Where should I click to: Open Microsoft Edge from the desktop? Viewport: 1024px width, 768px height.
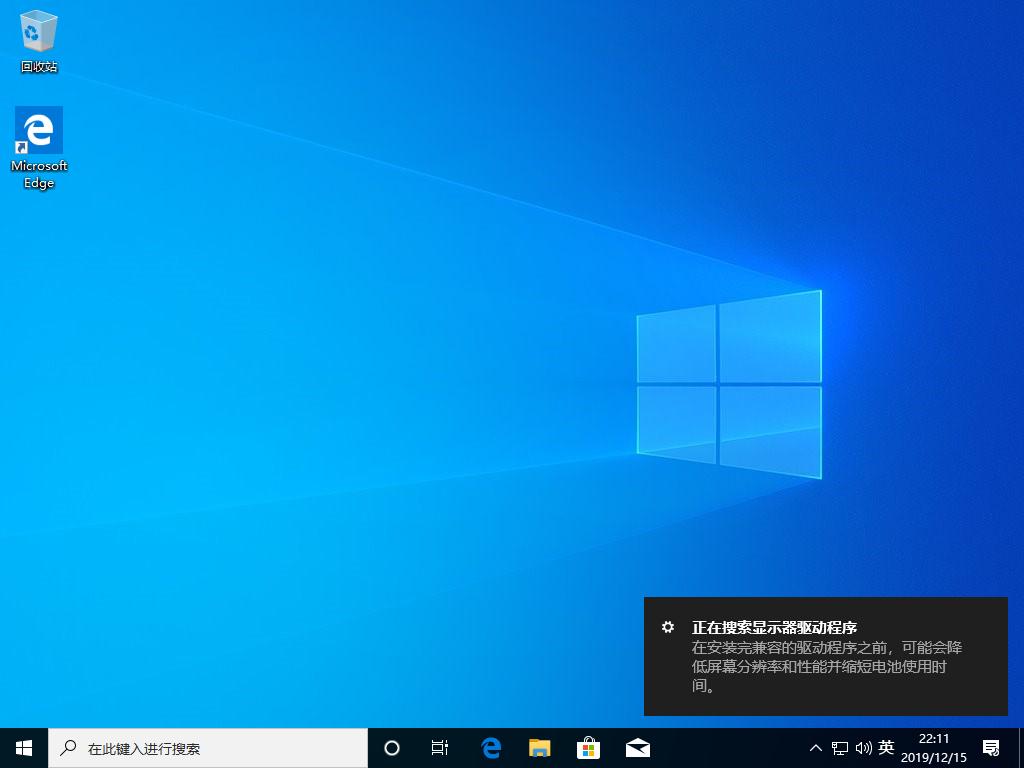point(38,131)
